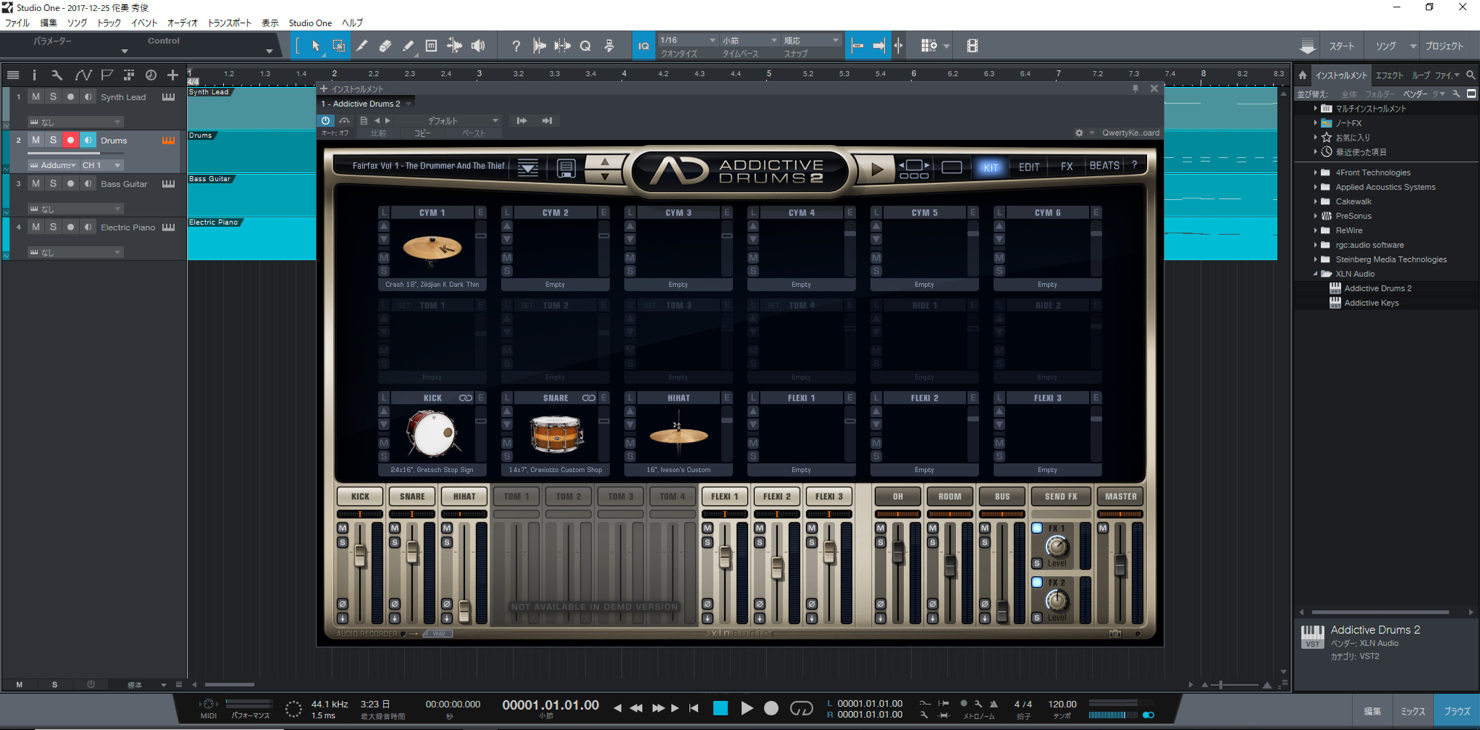Viewport: 1480px width, 730px height.
Task: Open the video player film icon
Action: click(972, 46)
